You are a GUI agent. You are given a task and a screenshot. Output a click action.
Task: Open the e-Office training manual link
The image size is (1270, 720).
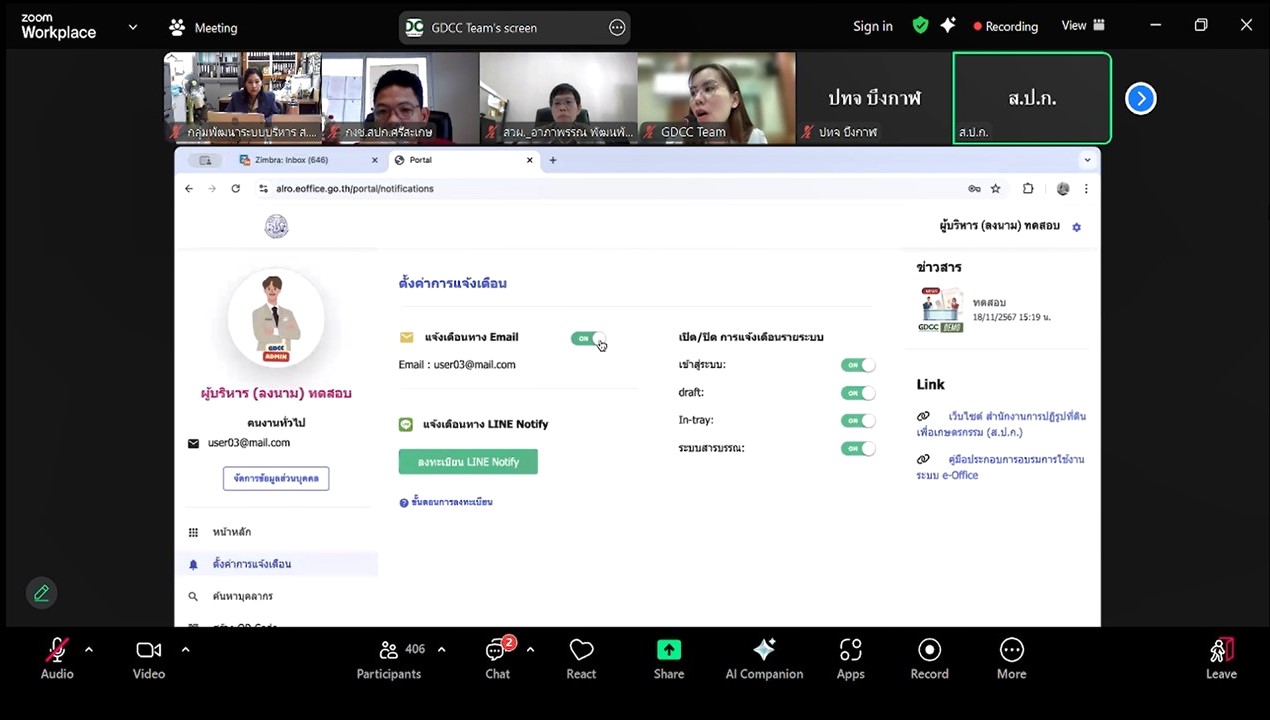pyautogui.click(x=1000, y=467)
